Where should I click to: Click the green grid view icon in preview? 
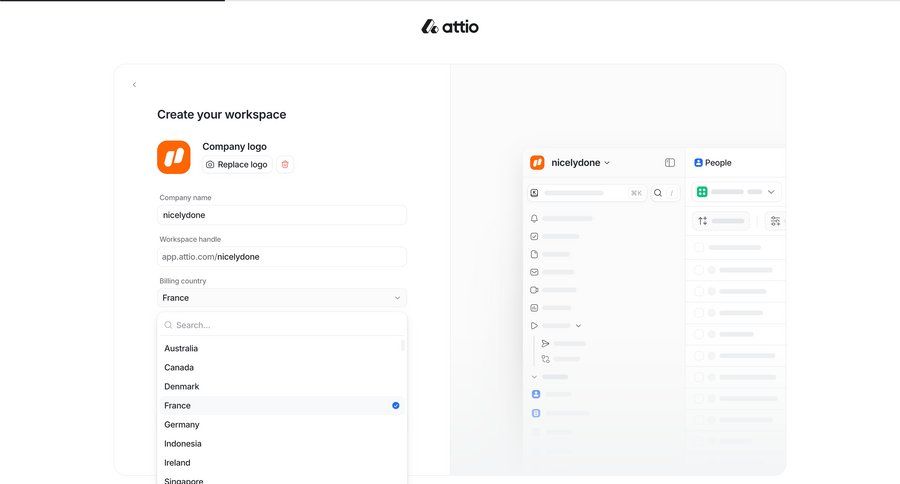pyautogui.click(x=702, y=192)
